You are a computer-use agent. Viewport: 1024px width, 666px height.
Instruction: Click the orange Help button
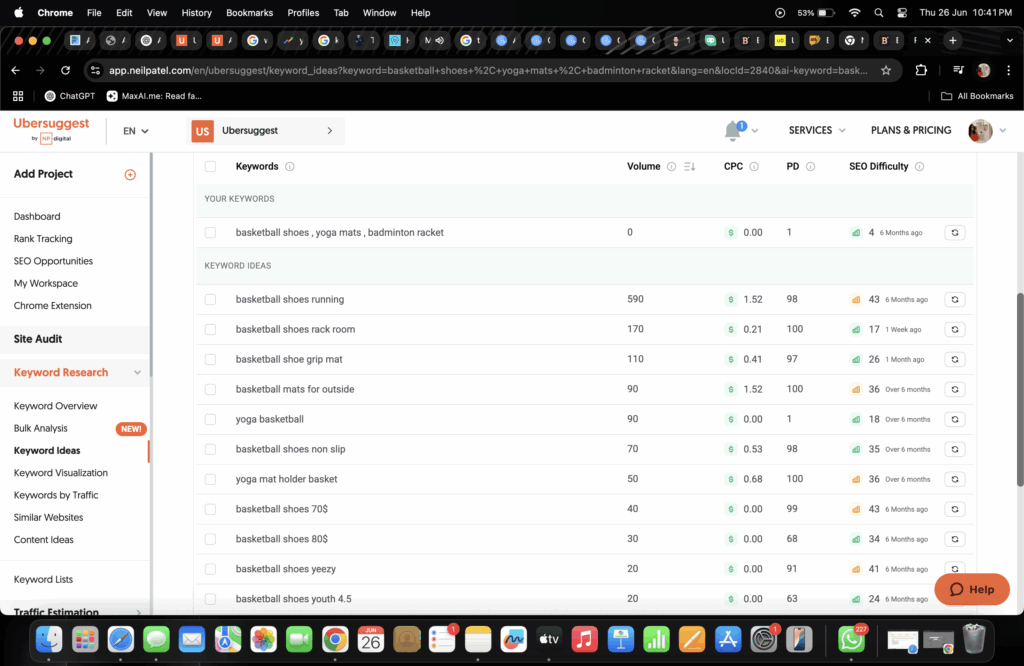pyautogui.click(x=971, y=589)
